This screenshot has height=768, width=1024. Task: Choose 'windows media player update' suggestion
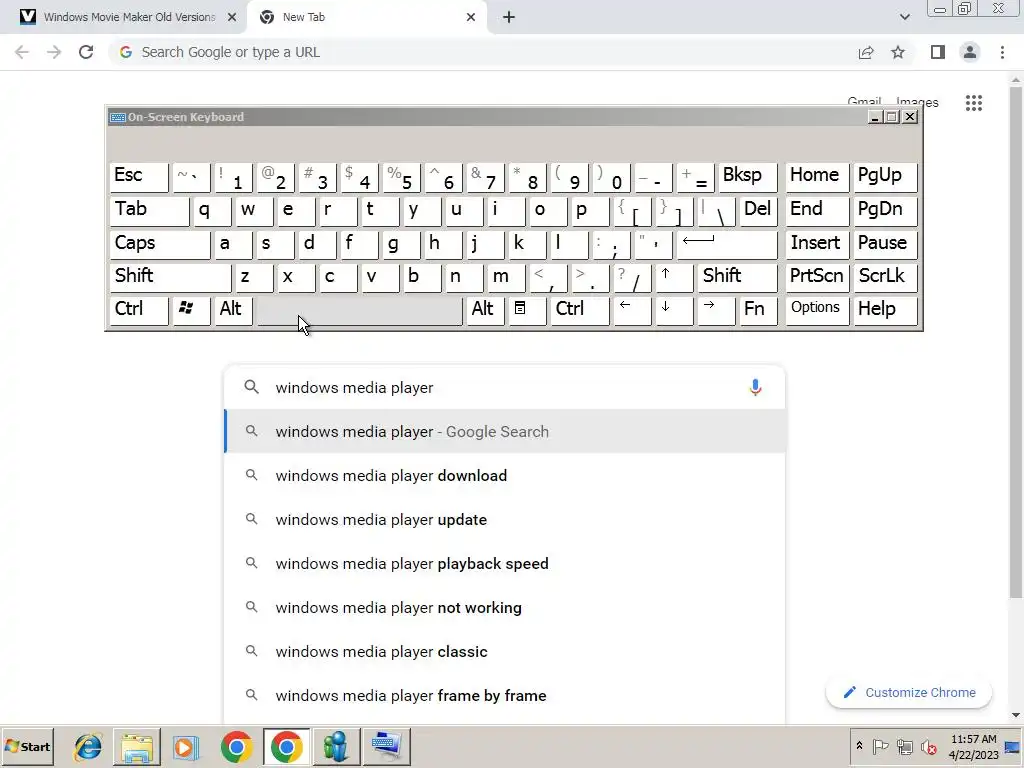(505, 520)
